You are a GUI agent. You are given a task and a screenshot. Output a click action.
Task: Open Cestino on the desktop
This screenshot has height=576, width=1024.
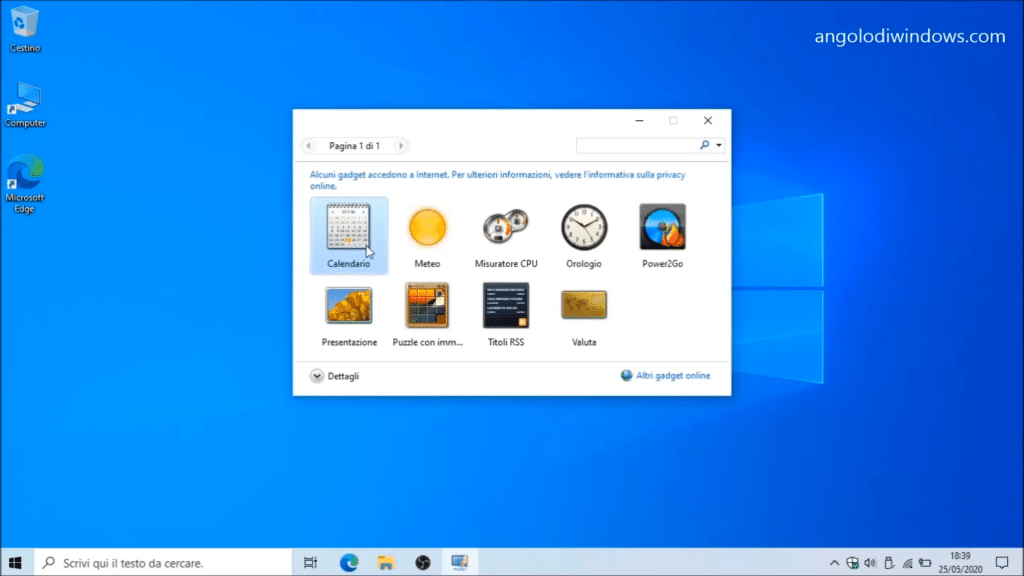[x=25, y=22]
